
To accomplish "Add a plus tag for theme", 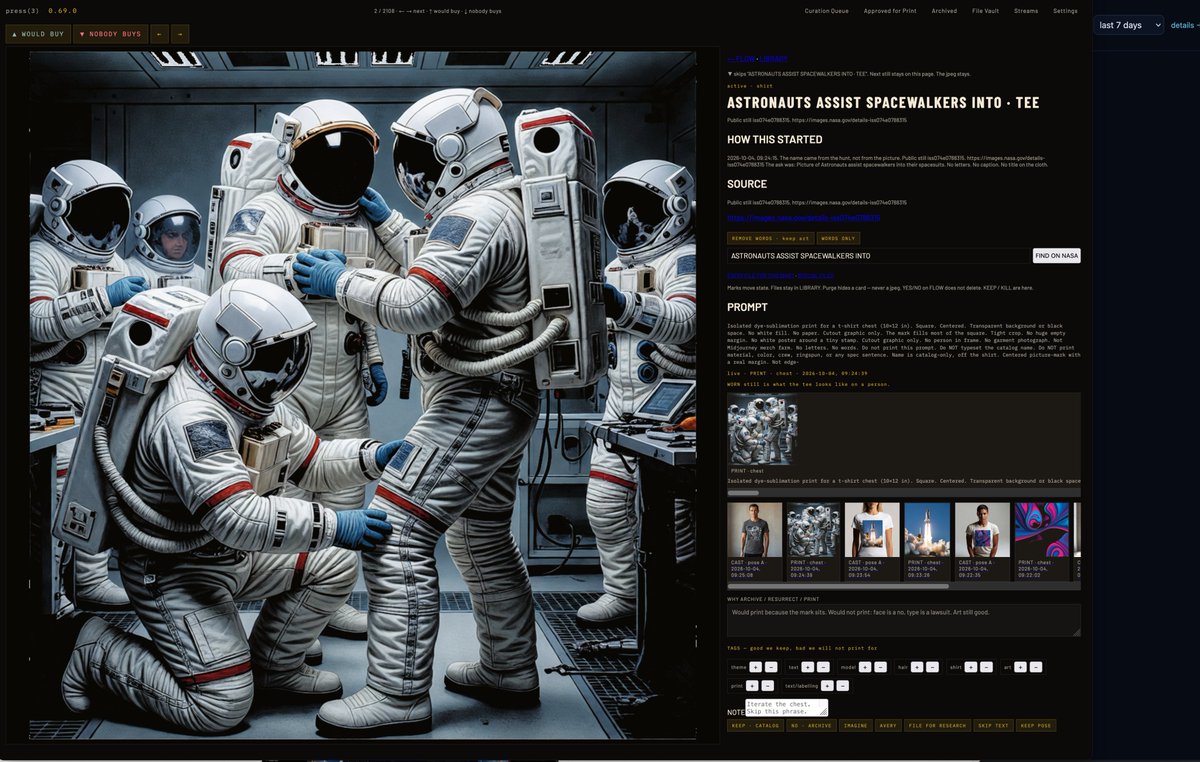I will coord(756,667).
